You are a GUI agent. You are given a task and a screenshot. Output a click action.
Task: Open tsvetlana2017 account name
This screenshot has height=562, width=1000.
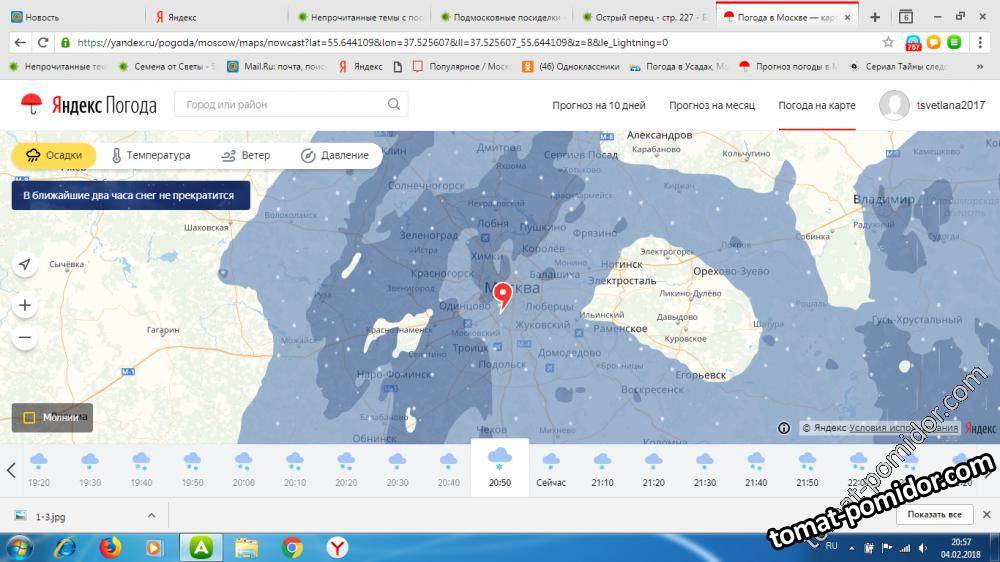click(x=951, y=105)
